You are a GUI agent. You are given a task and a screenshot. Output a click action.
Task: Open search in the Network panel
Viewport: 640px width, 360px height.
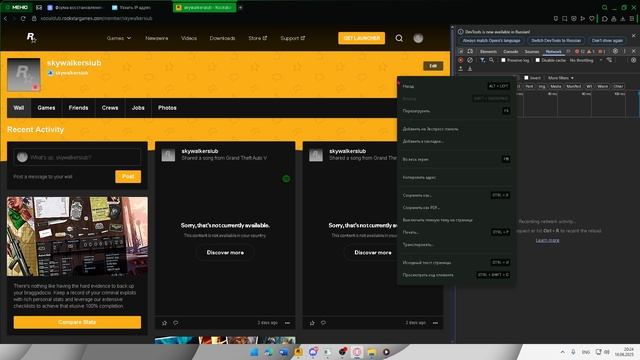click(x=491, y=60)
